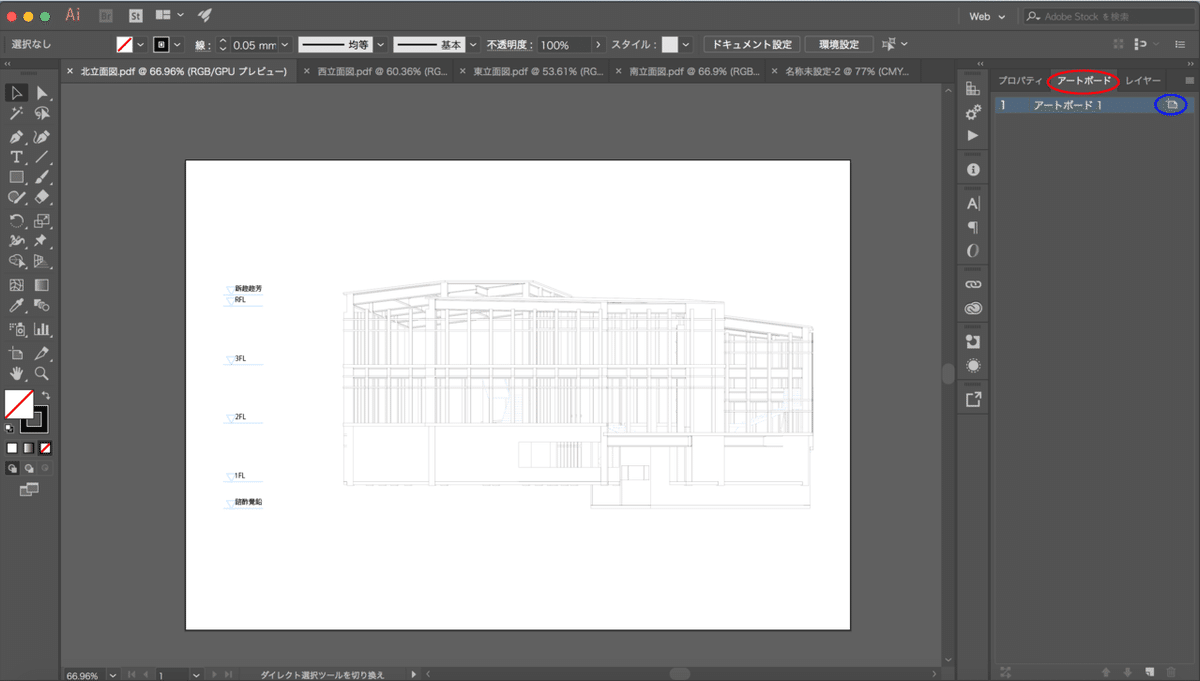The width and height of the screenshot is (1200, 681).
Task: Select the Slice tool
Action: coord(42,353)
